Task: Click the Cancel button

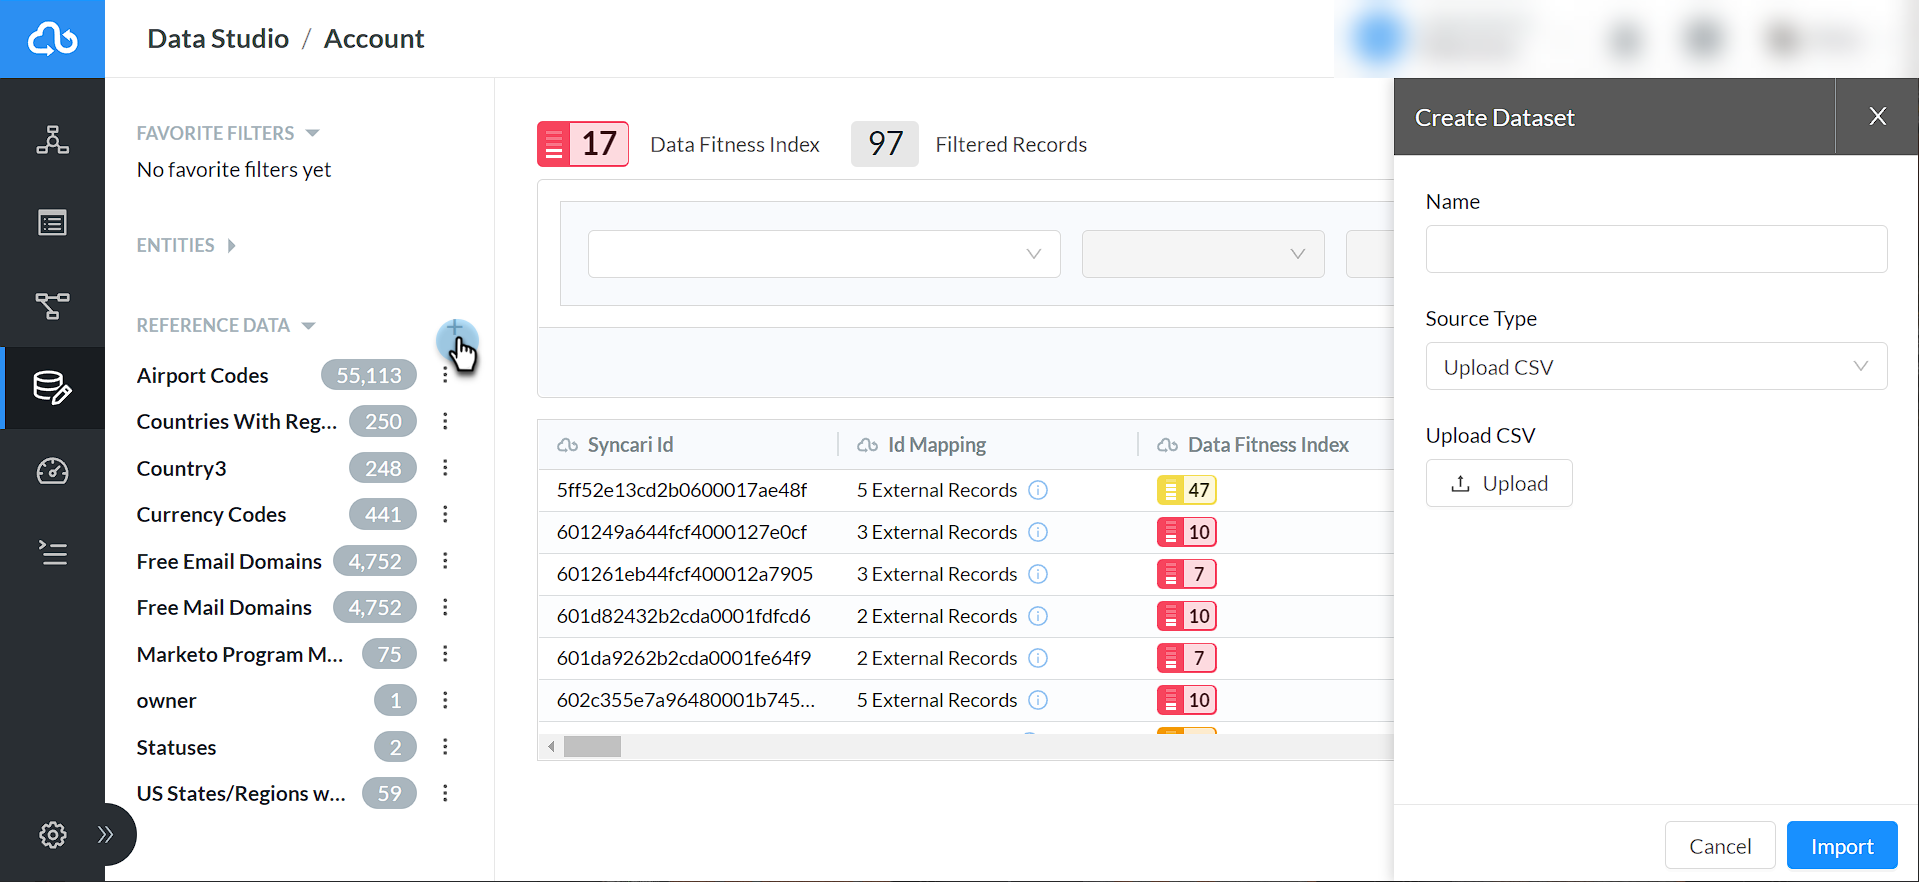Action: coord(1720,846)
